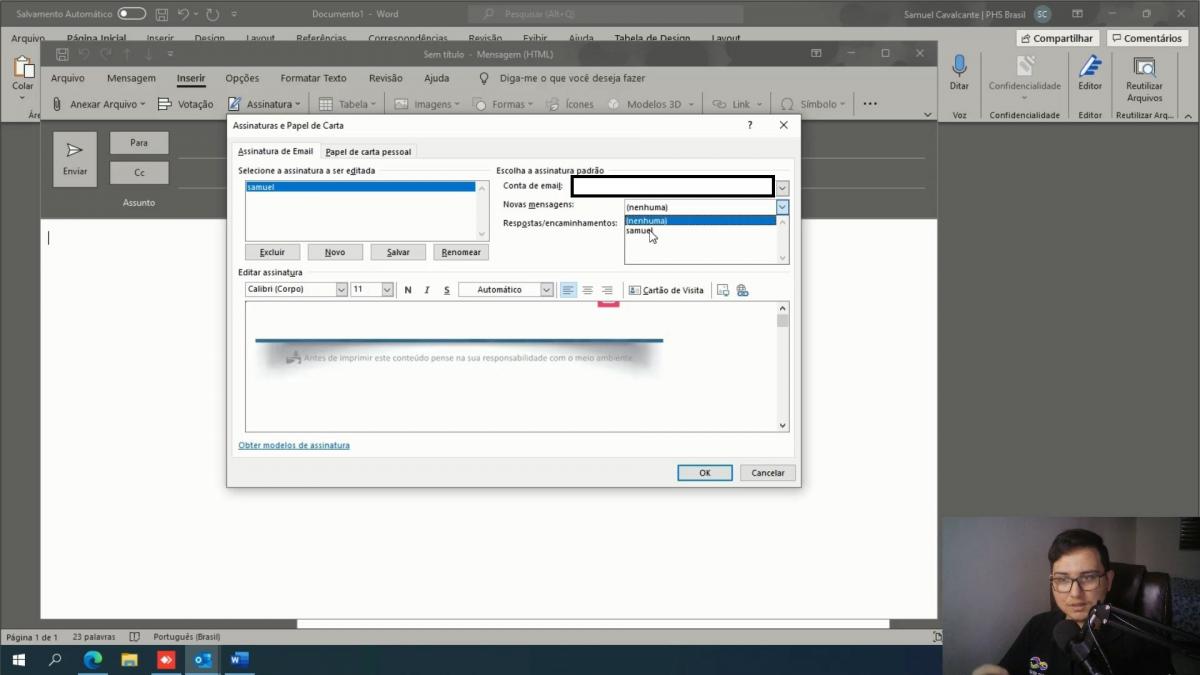Click Bold (N) in signature editor
Image resolution: width=1200 pixels, height=675 pixels.
(x=408, y=290)
